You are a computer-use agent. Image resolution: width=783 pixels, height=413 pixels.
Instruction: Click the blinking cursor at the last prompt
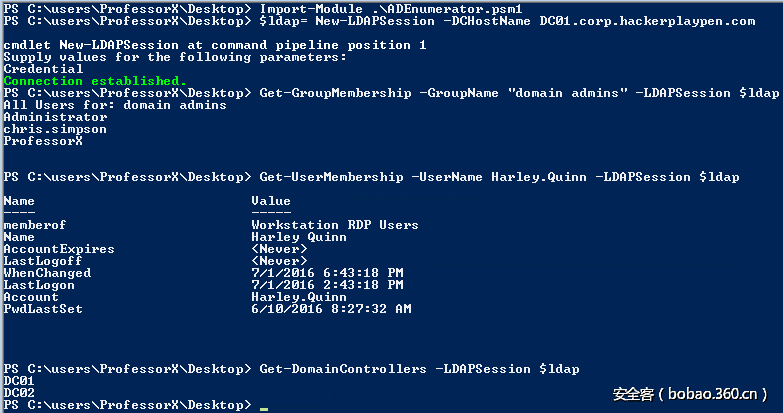pyautogui.click(x=263, y=407)
